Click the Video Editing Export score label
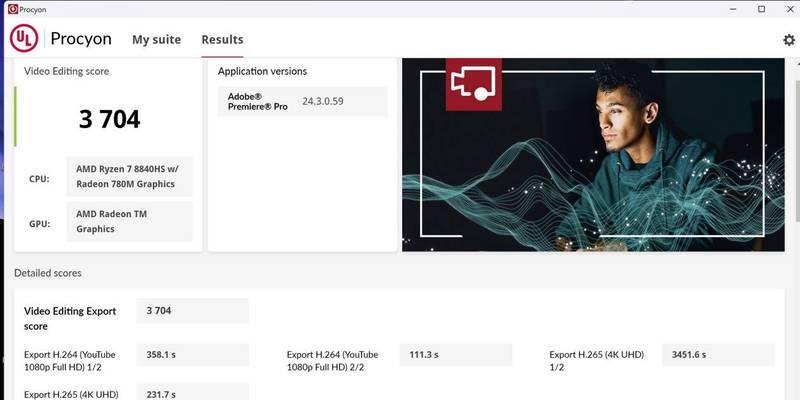Screen dimensions: 800x400 click(70, 318)
